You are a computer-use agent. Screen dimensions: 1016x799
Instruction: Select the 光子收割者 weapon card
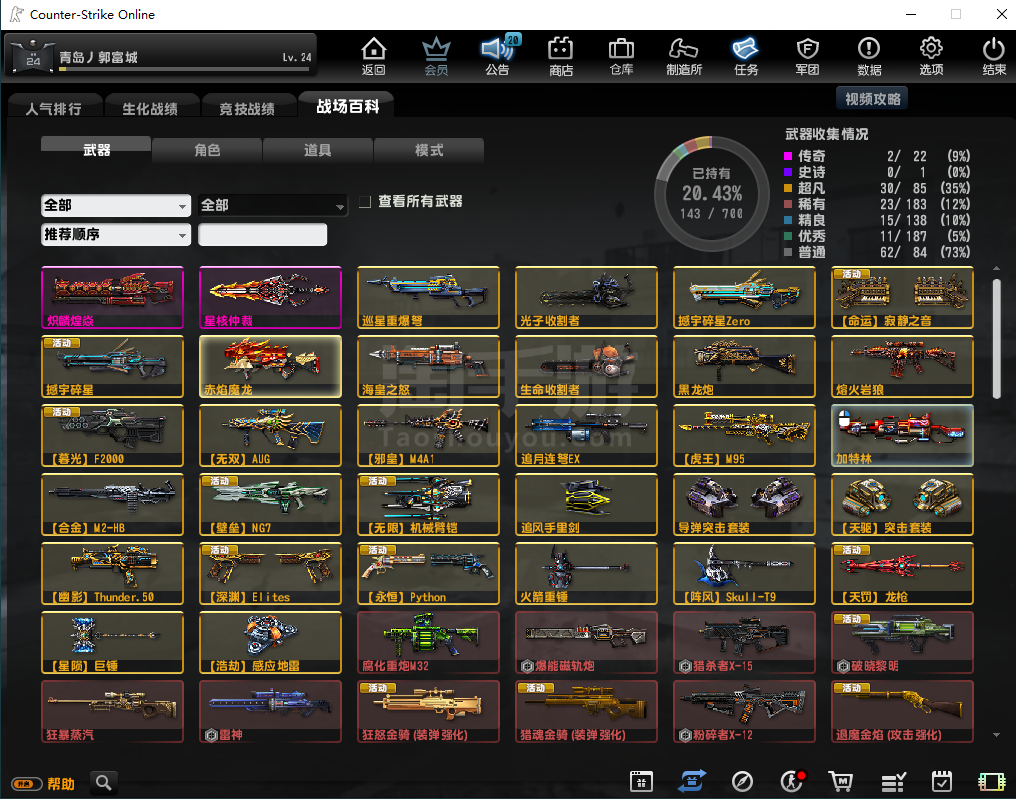[586, 297]
